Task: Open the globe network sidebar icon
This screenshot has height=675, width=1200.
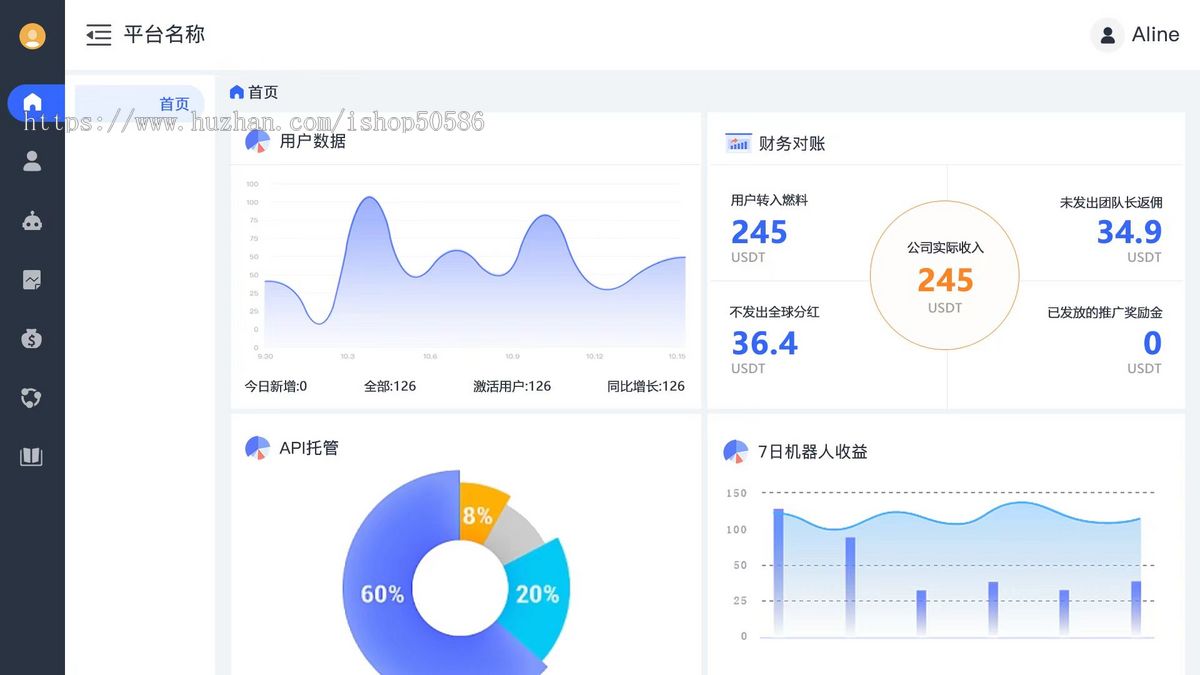Action: coord(32,398)
